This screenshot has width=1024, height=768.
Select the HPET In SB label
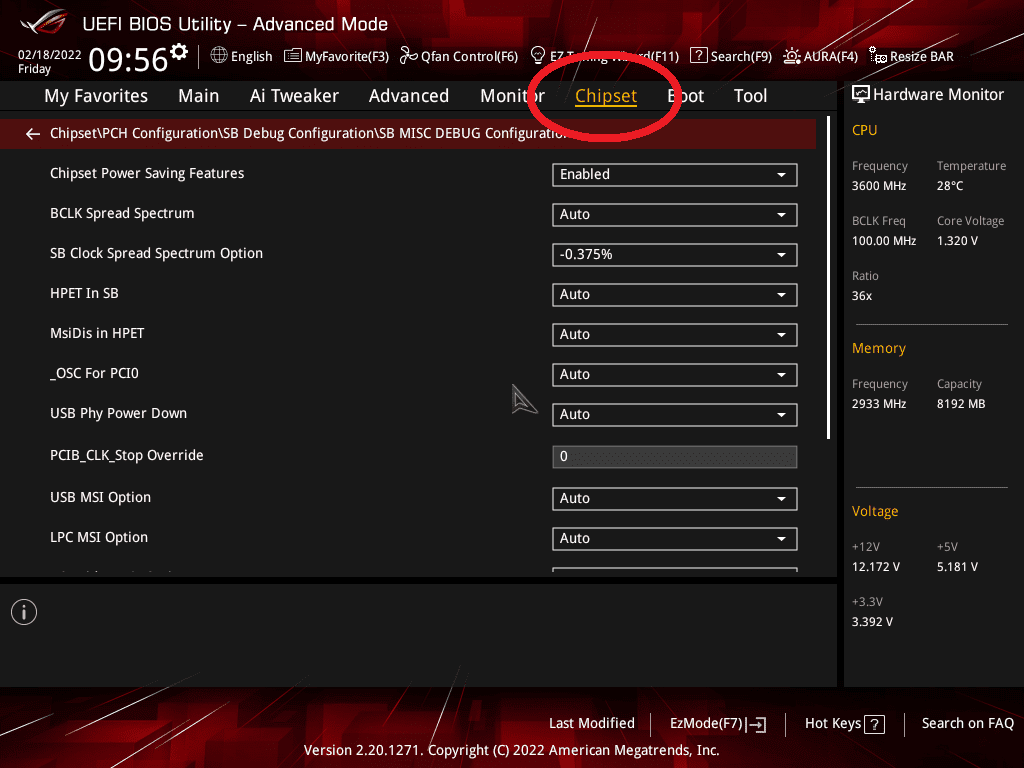point(84,293)
